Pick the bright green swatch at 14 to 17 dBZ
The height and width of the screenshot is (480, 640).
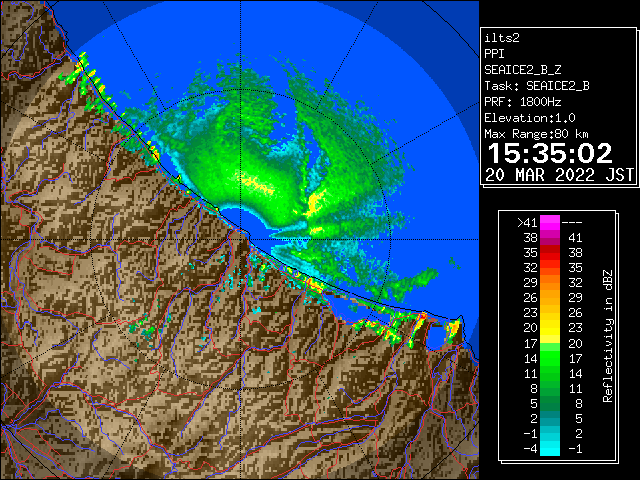pyautogui.click(x=550, y=358)
